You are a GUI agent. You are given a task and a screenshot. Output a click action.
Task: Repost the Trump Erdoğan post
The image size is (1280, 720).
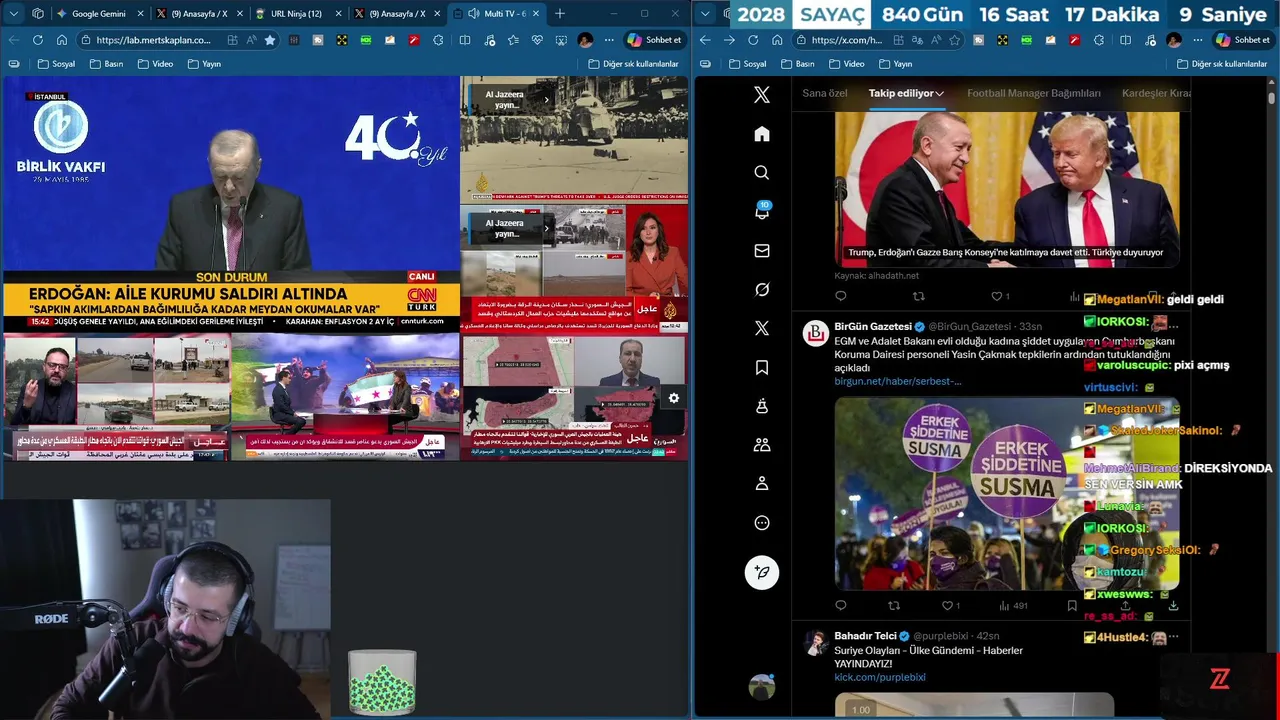click(x=919, y=296)
